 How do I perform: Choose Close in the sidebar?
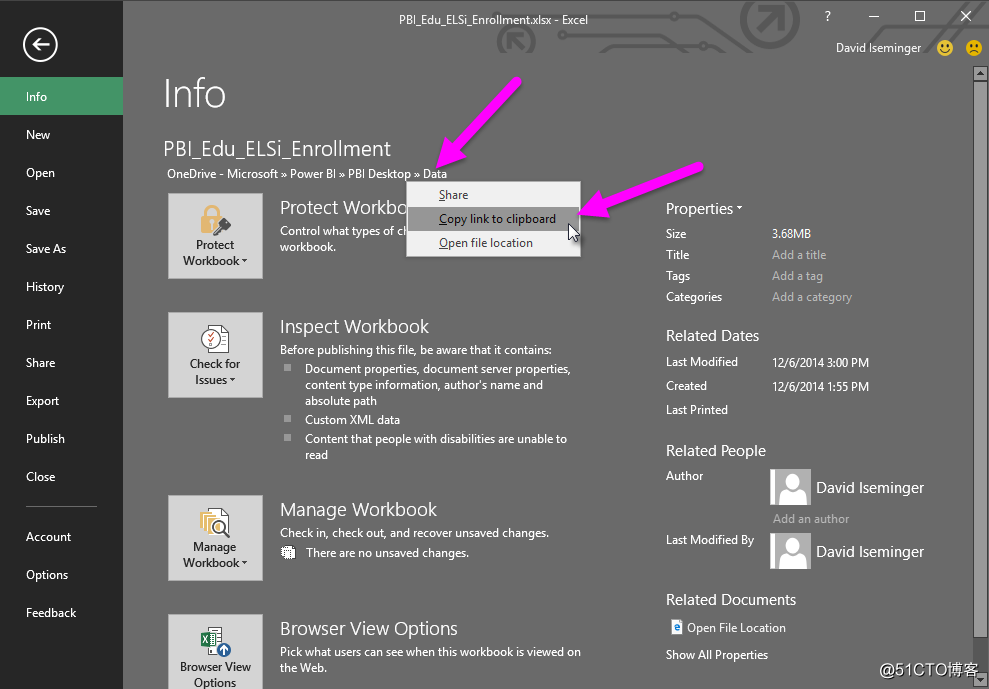click(x=61, y=477)
